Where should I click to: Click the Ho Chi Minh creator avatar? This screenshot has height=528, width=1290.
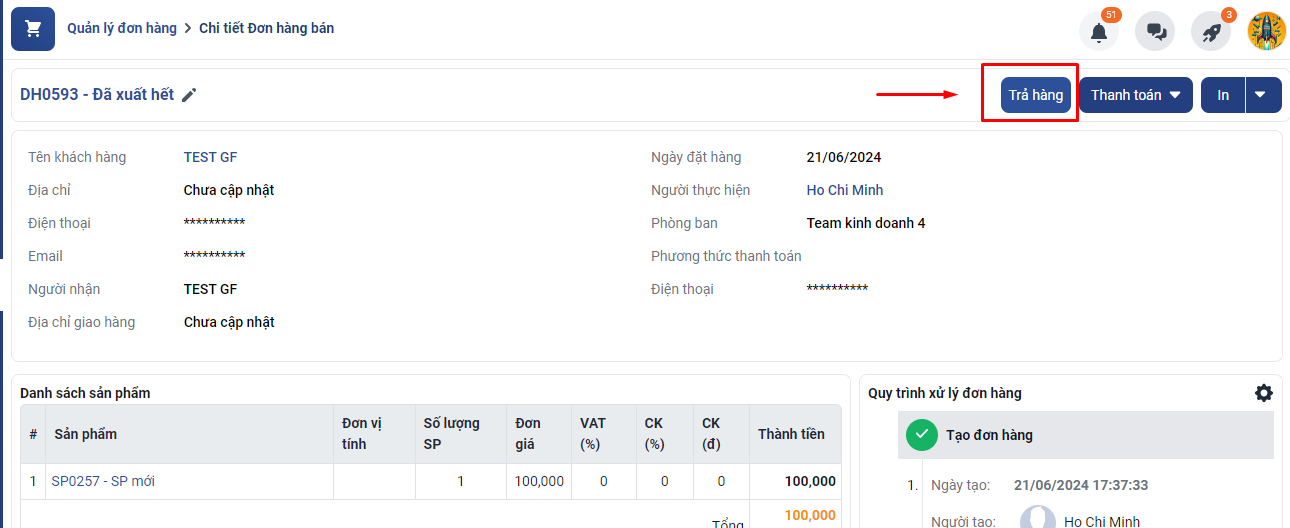pos(1037,519)
